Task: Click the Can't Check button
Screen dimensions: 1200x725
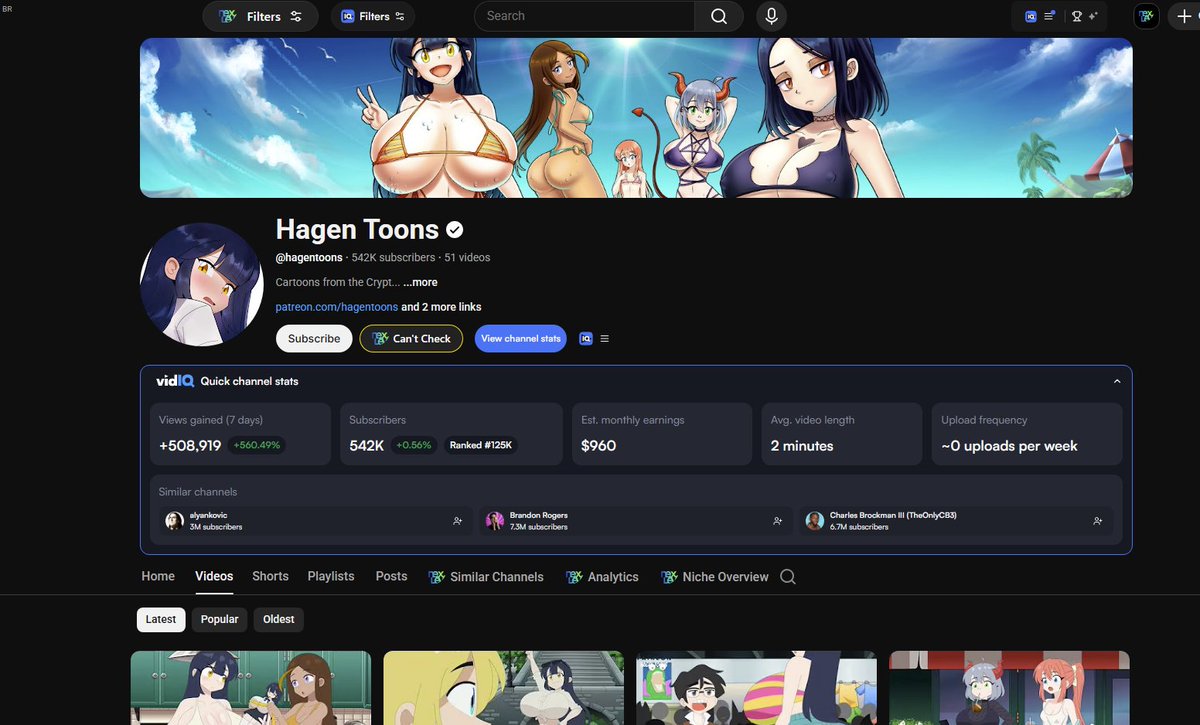Action: (411, 338)
